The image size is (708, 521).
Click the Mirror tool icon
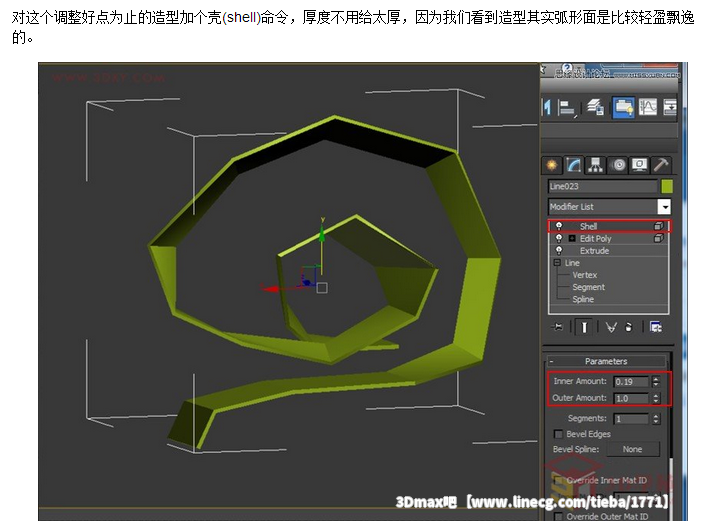[547, 108]
